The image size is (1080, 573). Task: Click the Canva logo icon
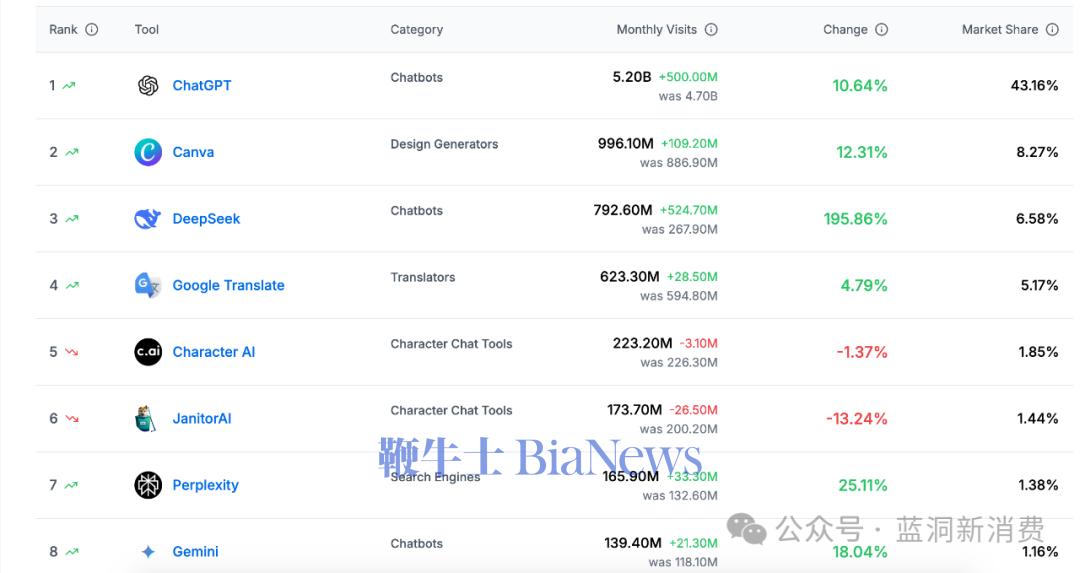[x=148, y=152]
